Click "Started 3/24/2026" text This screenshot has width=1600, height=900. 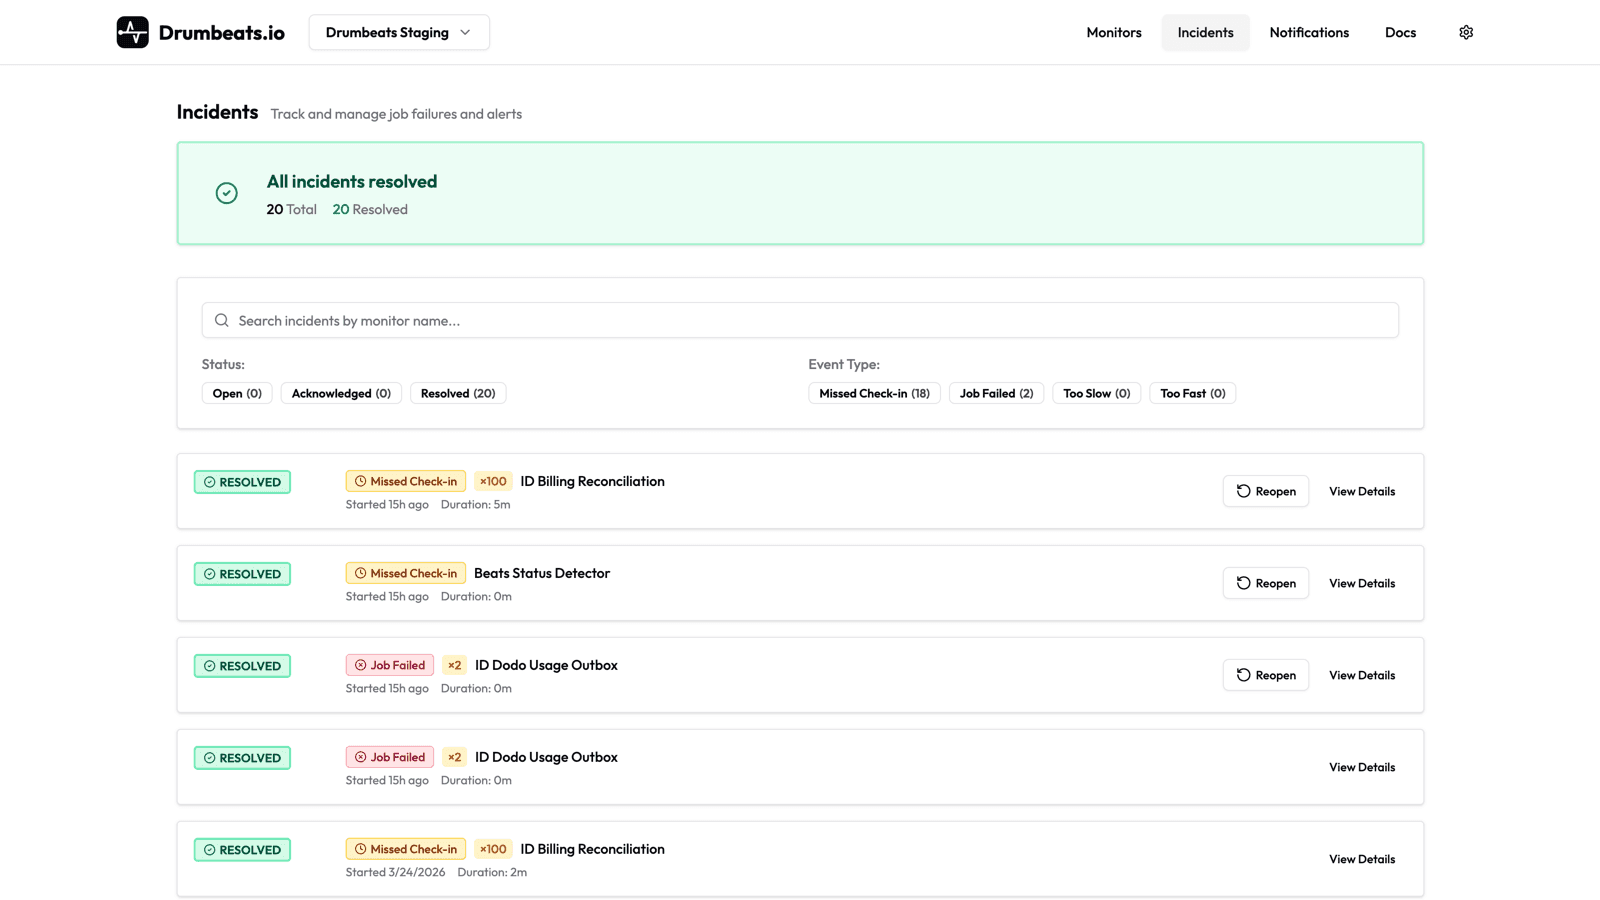(395, 872)
